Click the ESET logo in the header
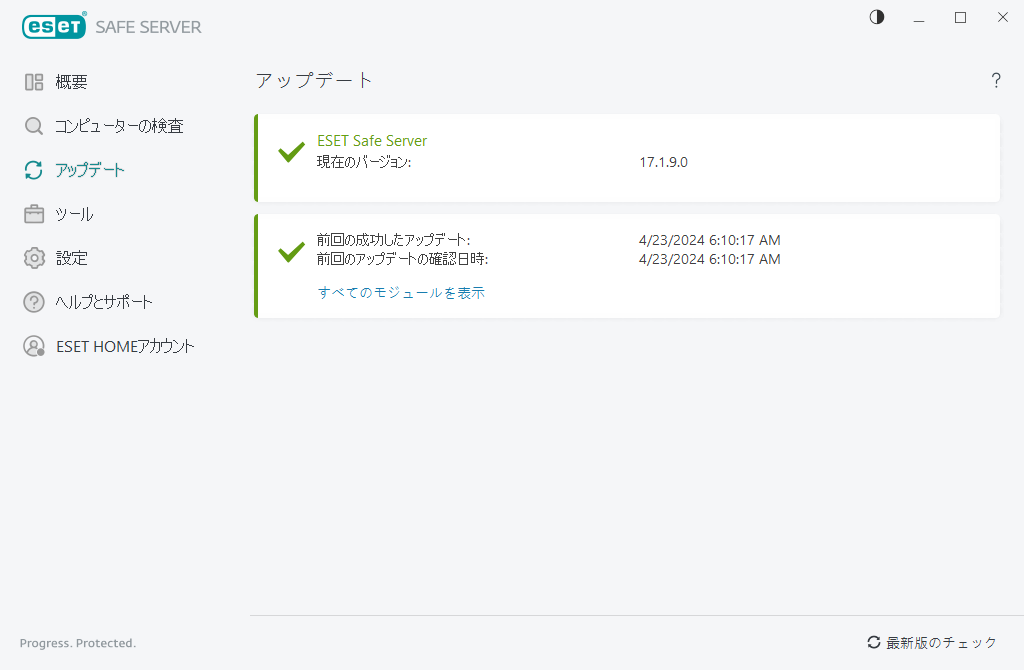1024x670 pixels. coord(54,26)
